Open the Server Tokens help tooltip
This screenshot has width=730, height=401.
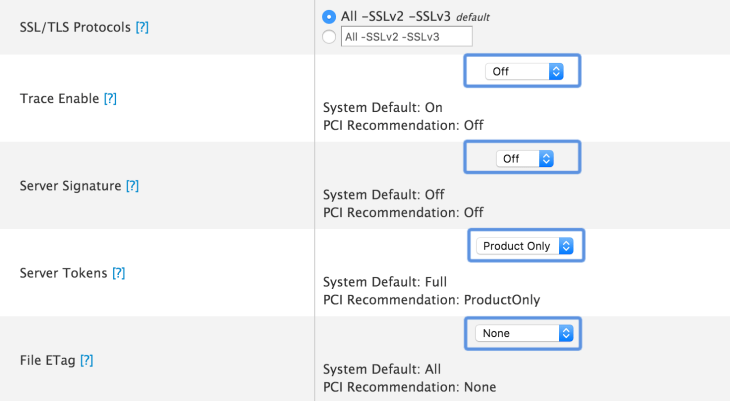[x=119, y=272]
